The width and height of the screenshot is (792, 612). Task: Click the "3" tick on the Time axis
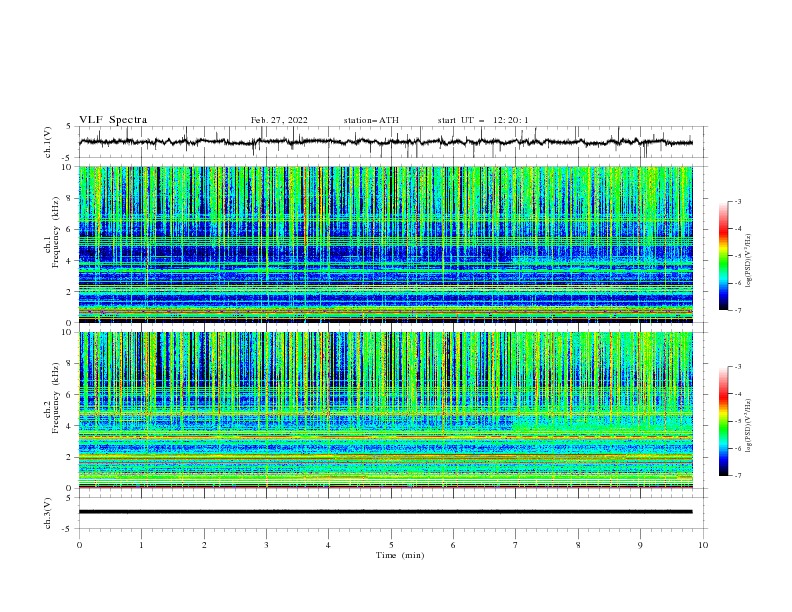pyautogui.click(x=266, y=545)
